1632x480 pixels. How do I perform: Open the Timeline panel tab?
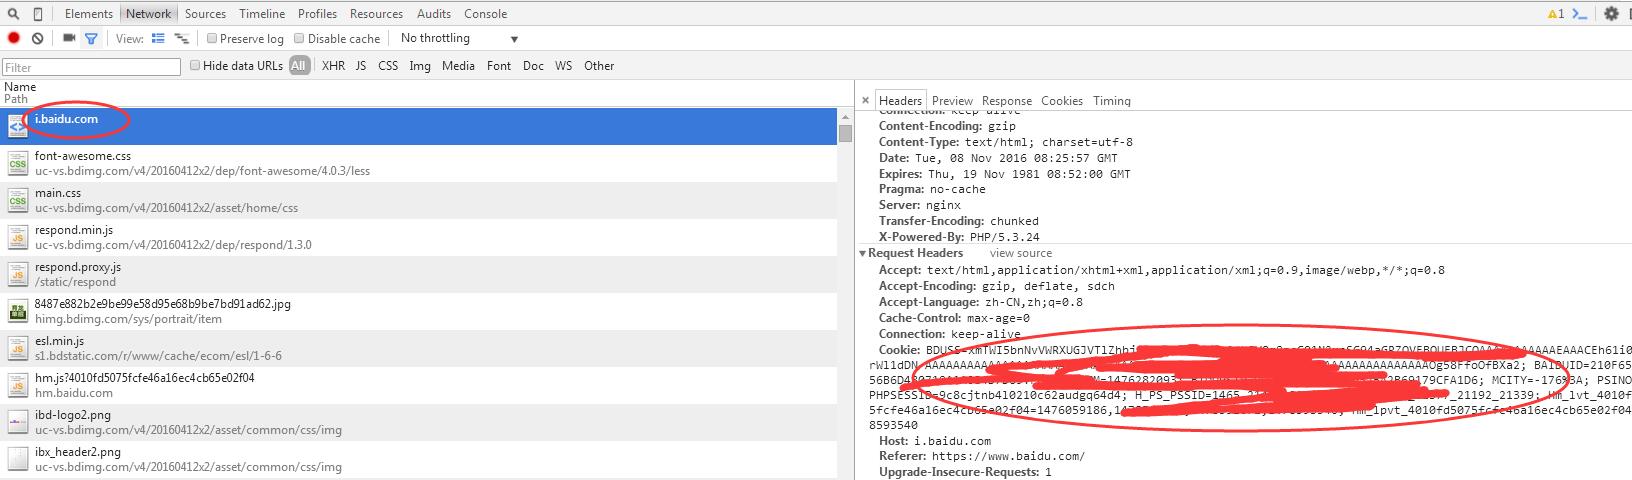262,14
